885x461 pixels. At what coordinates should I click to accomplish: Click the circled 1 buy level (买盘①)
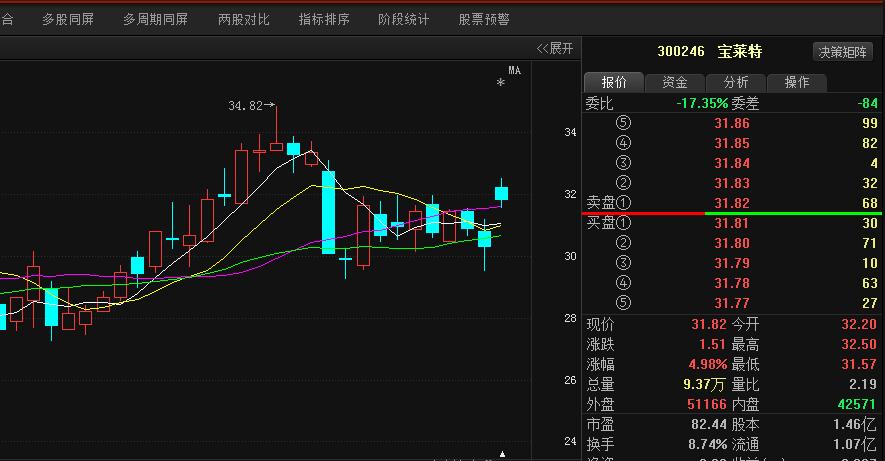[605, 223]
